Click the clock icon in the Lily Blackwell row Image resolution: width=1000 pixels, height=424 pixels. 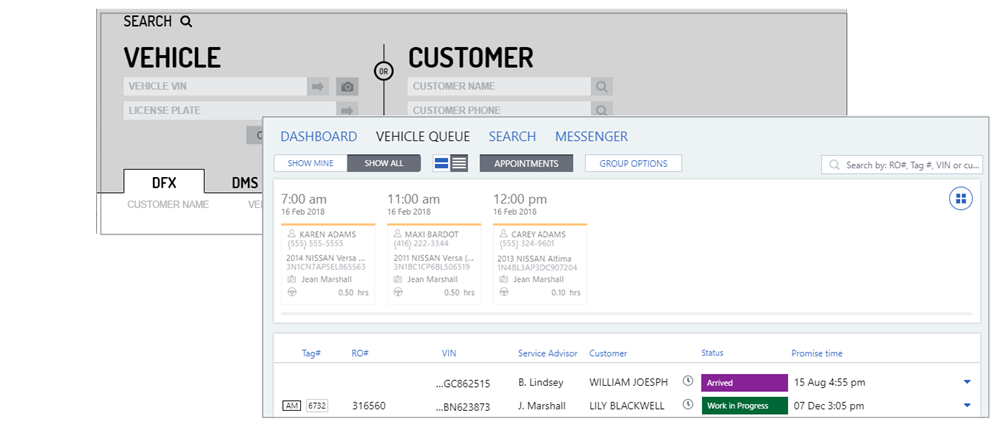coord(688,405)
